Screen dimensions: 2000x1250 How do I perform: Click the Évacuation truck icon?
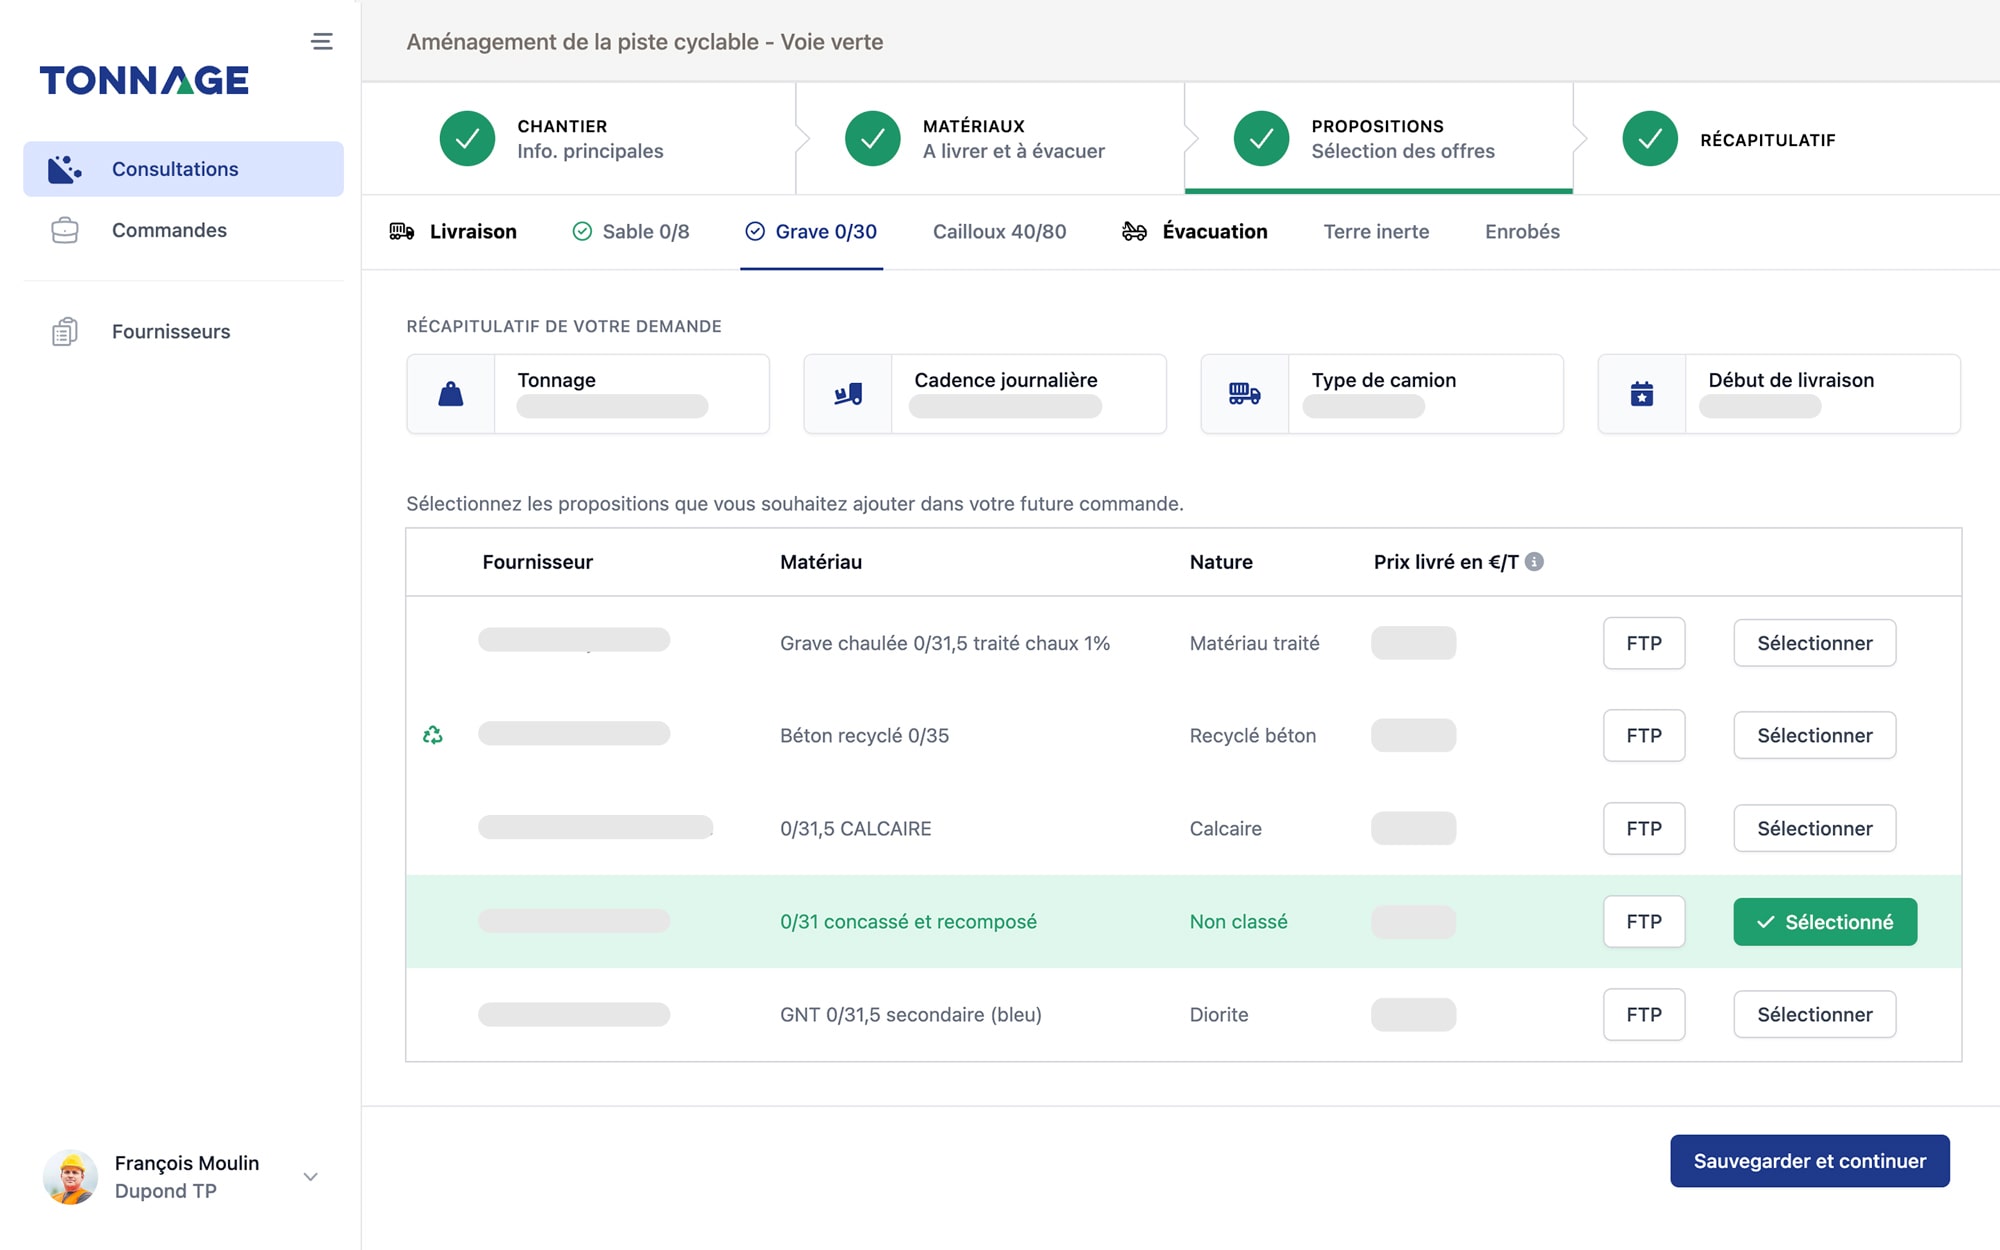[1135, 232]
